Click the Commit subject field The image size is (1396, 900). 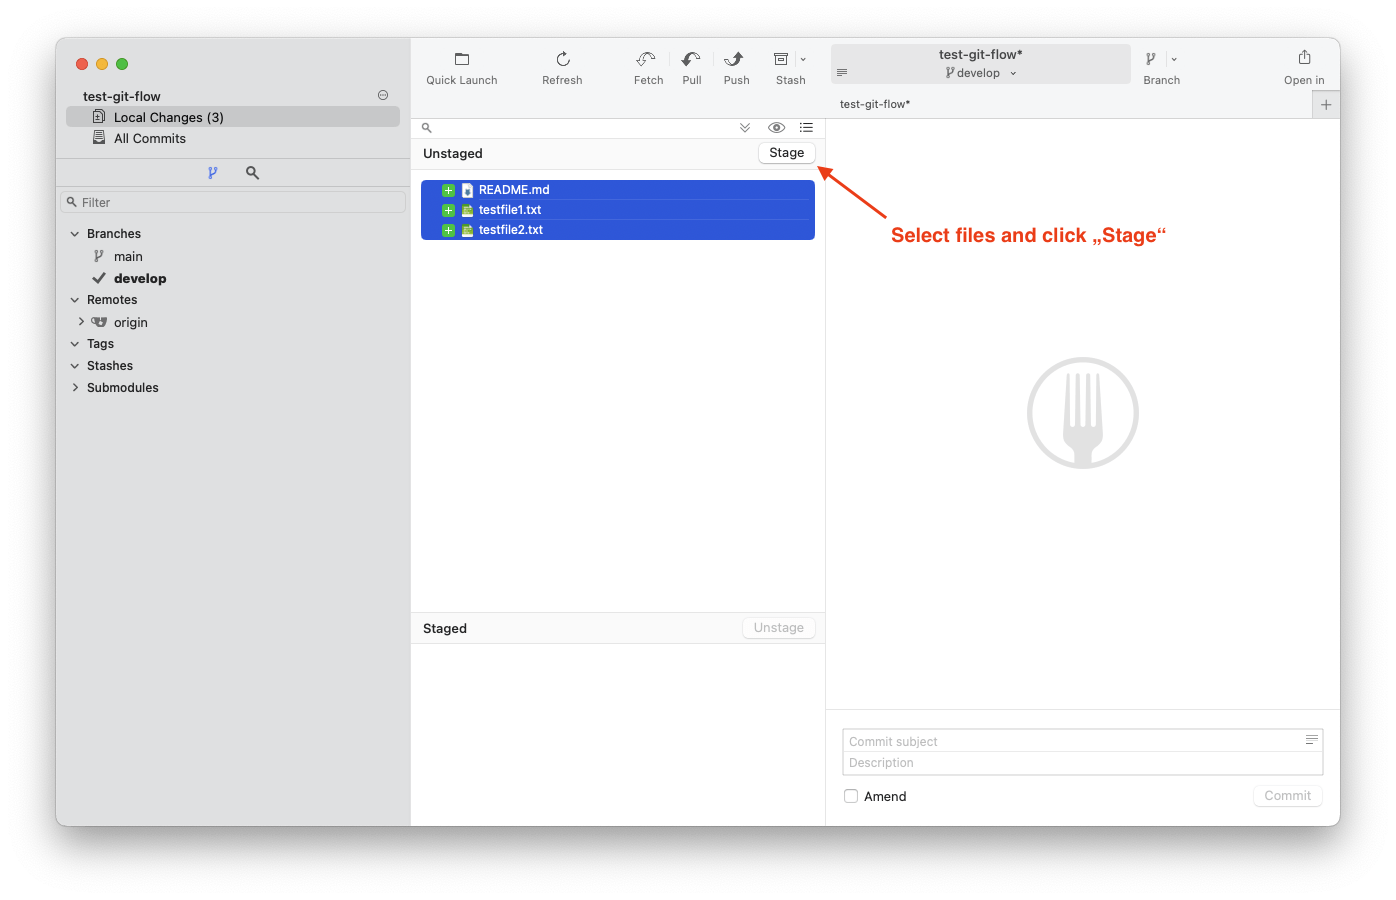point(1070,741)
